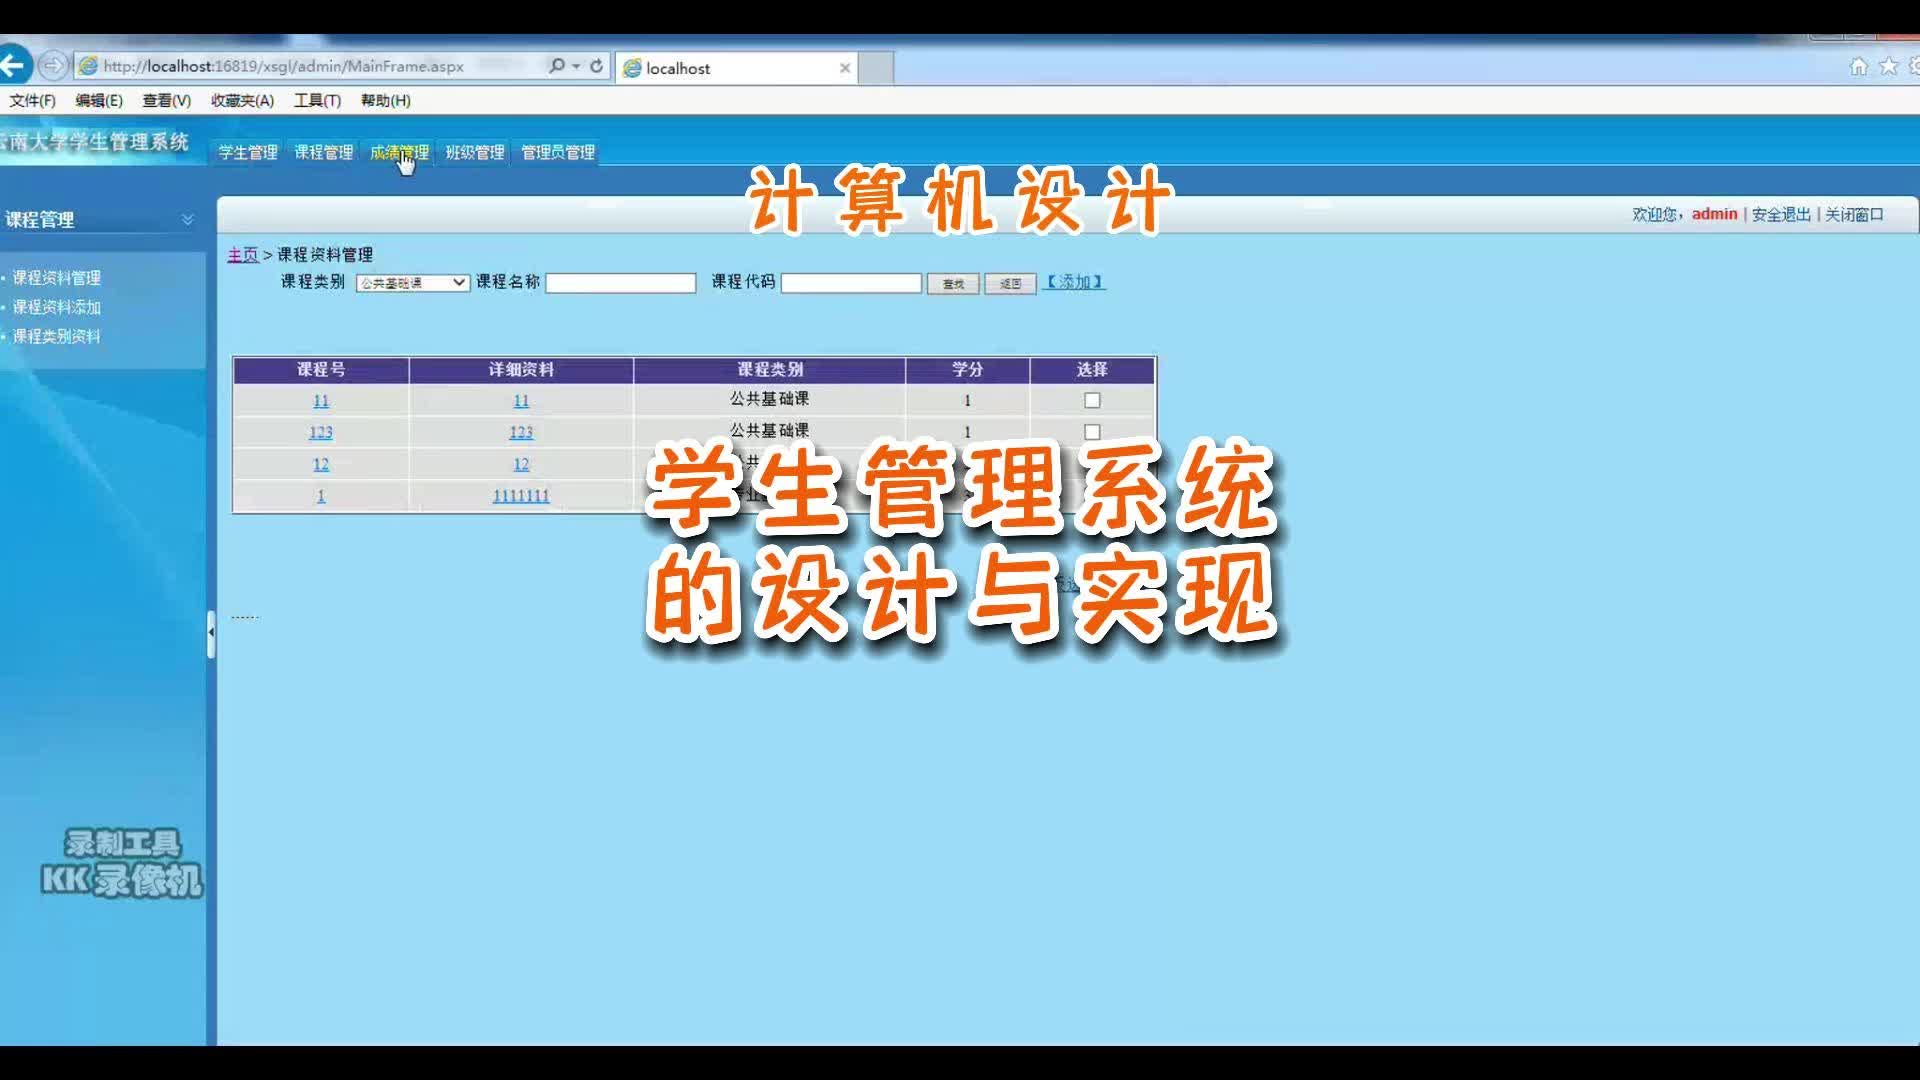
Task: Go to 成绩管理 navigation tab
Action: pos(399,152)
